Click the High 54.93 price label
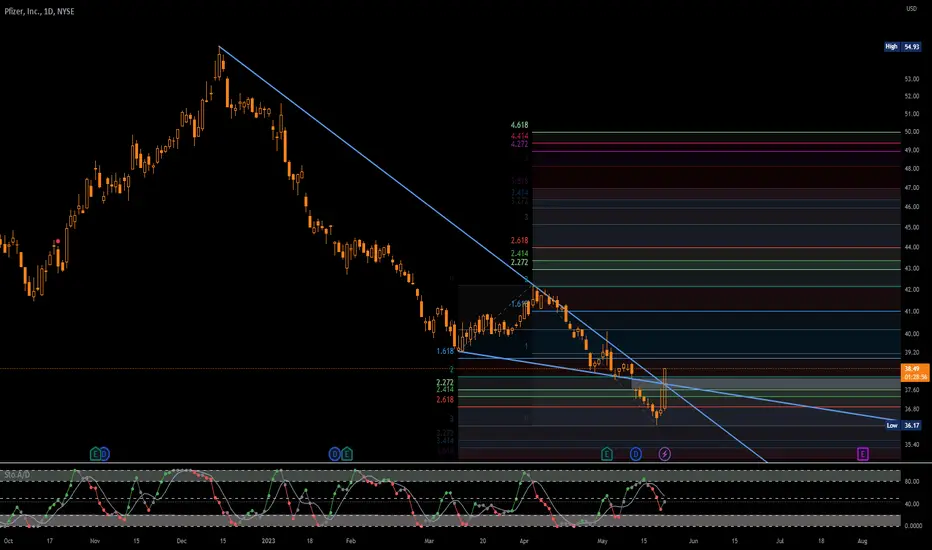This screenshot has width=932, height=550. point(902,46)
